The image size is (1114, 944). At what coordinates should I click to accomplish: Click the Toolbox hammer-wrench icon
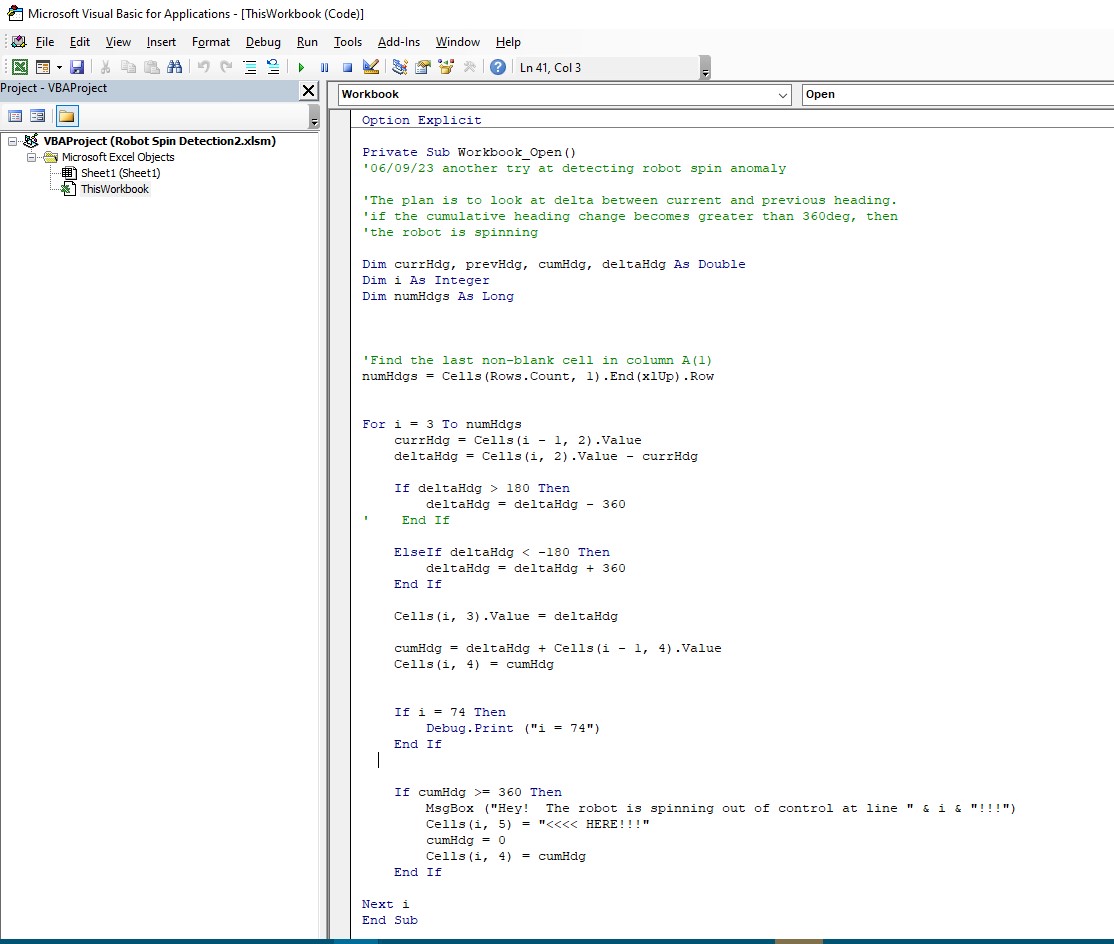(469, 67)
